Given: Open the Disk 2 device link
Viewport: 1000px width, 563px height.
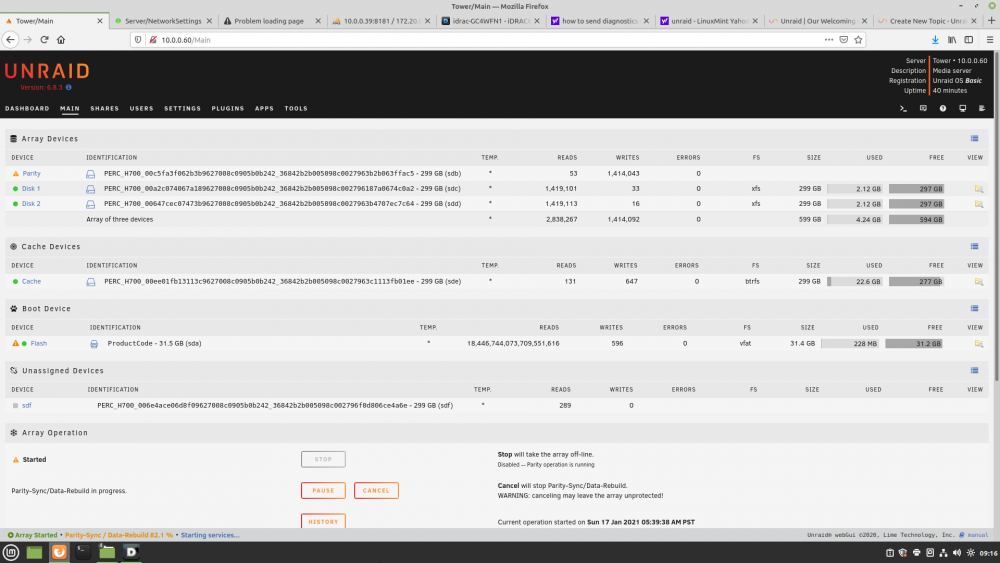Looking at the screenshot, I should pos(31,204).
